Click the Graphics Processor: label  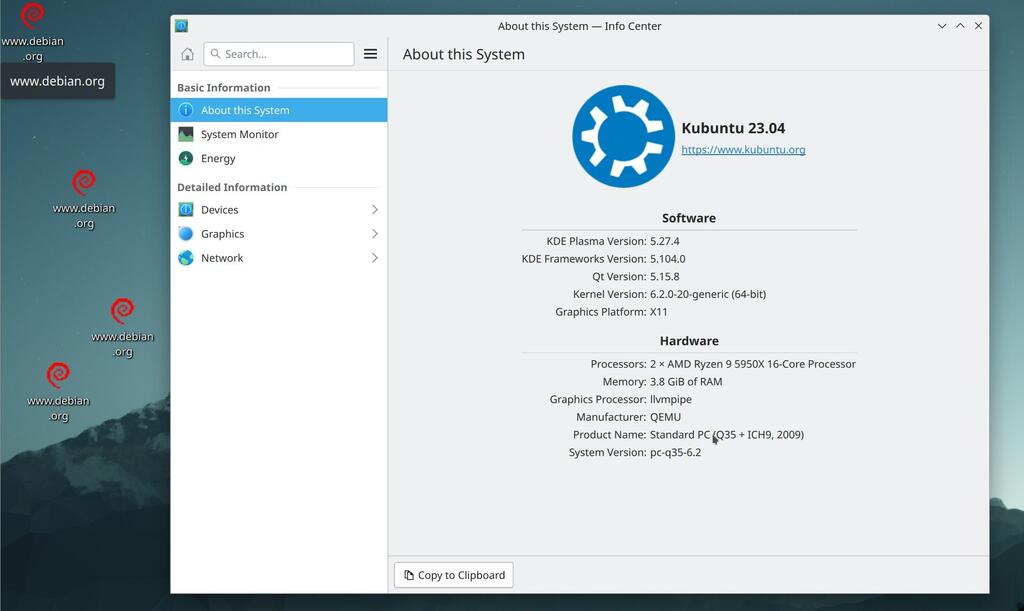(x=598, y=400)
